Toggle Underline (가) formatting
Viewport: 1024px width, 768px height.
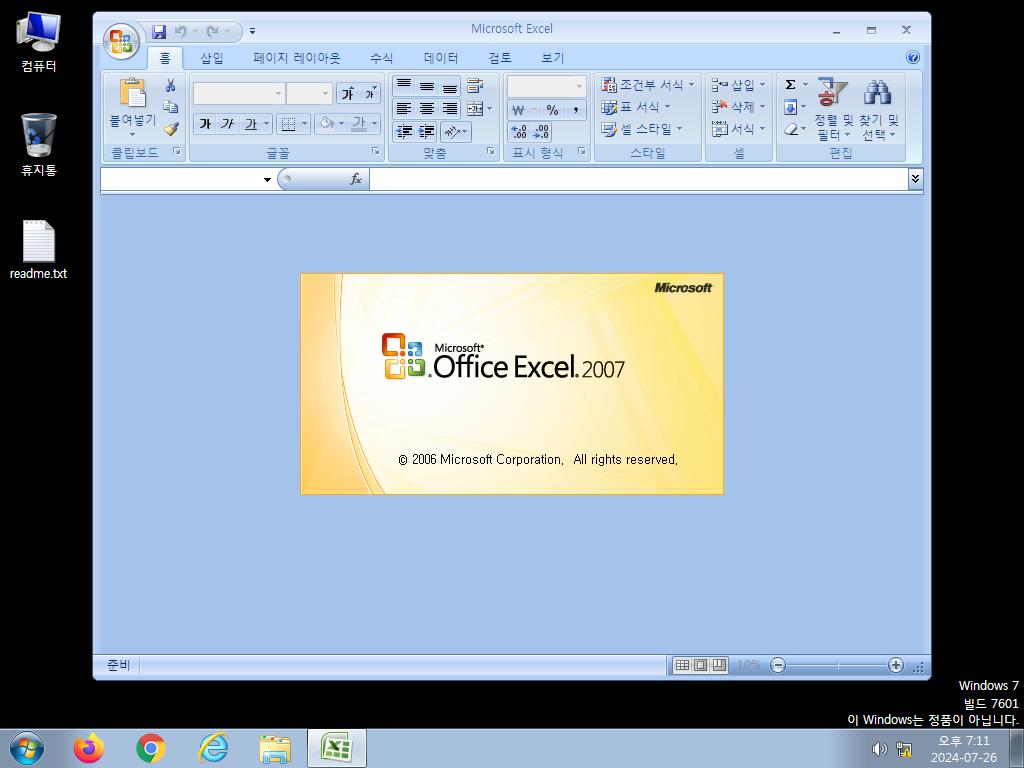(x=251, y=123)
